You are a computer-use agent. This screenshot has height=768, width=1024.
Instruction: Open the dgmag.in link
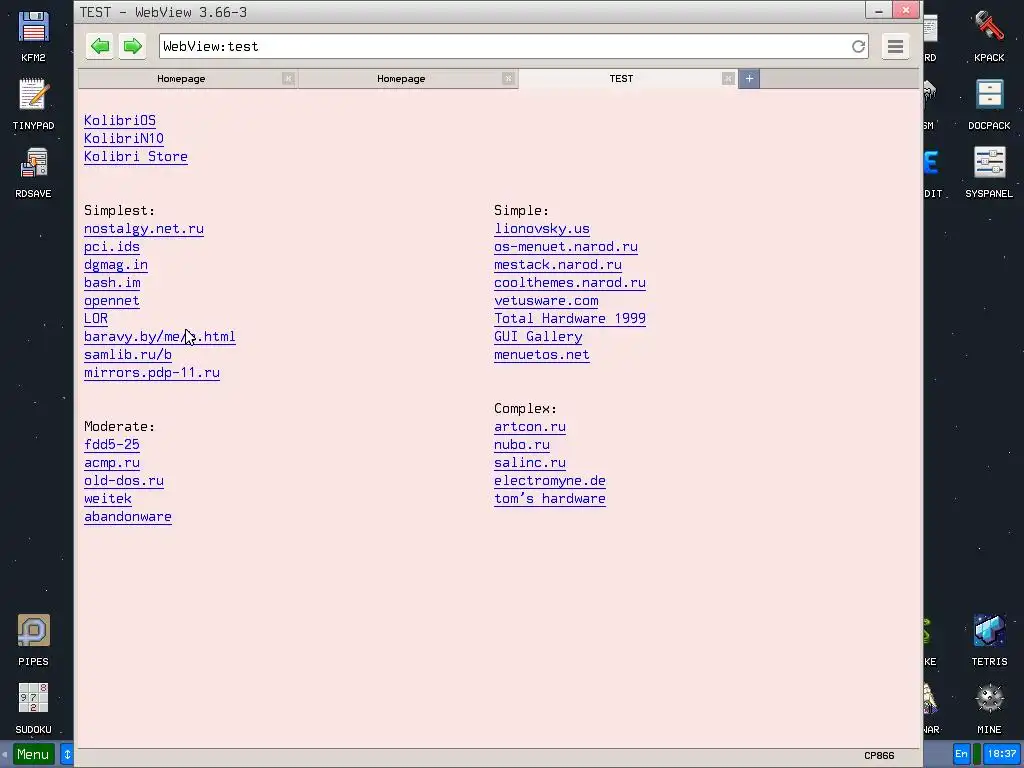116,265
